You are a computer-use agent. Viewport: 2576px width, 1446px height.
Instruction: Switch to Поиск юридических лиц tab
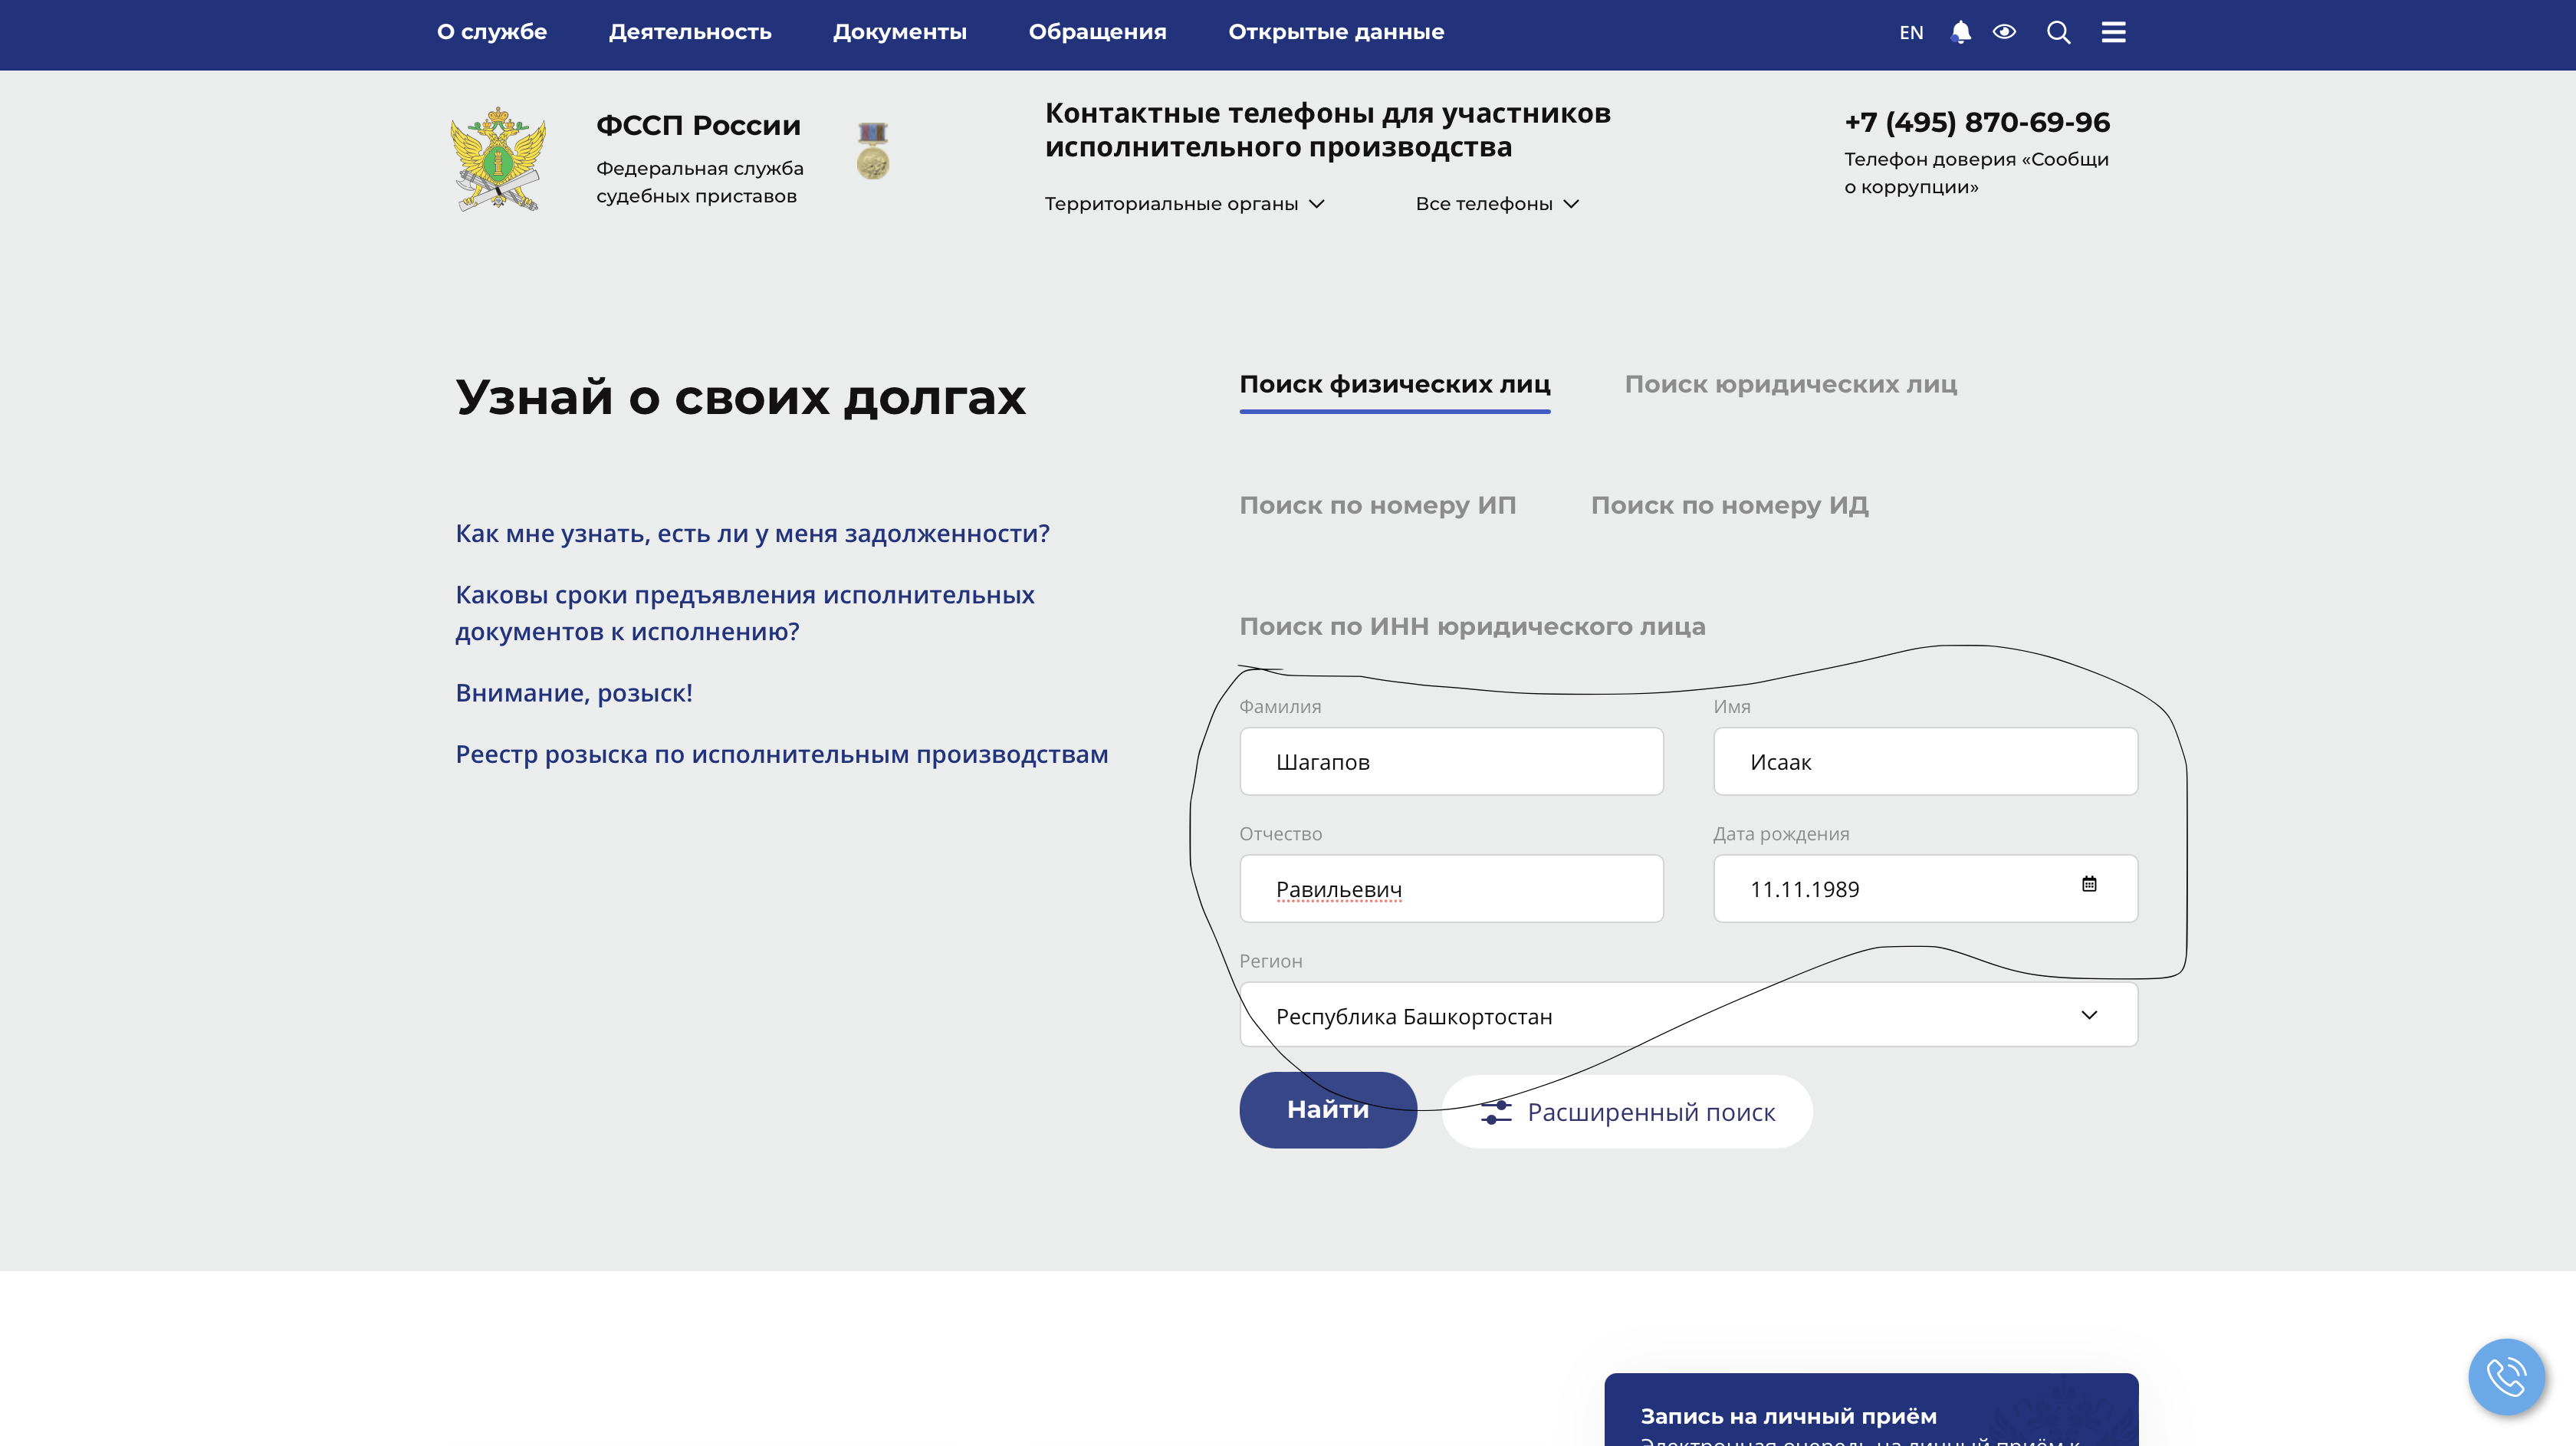point(1790,384)
